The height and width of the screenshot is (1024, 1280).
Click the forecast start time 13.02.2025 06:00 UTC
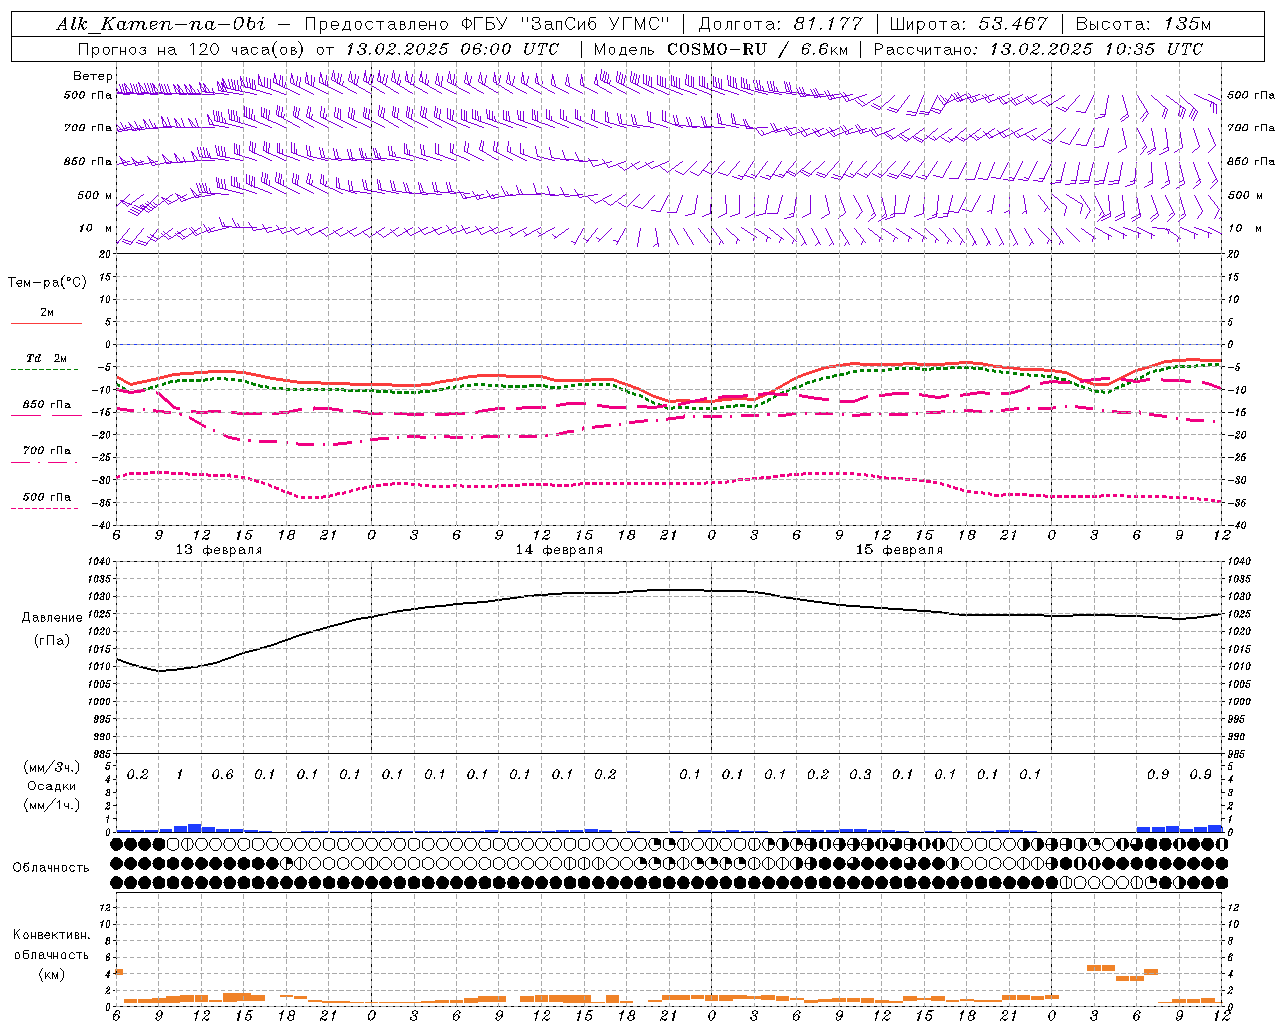451,49
